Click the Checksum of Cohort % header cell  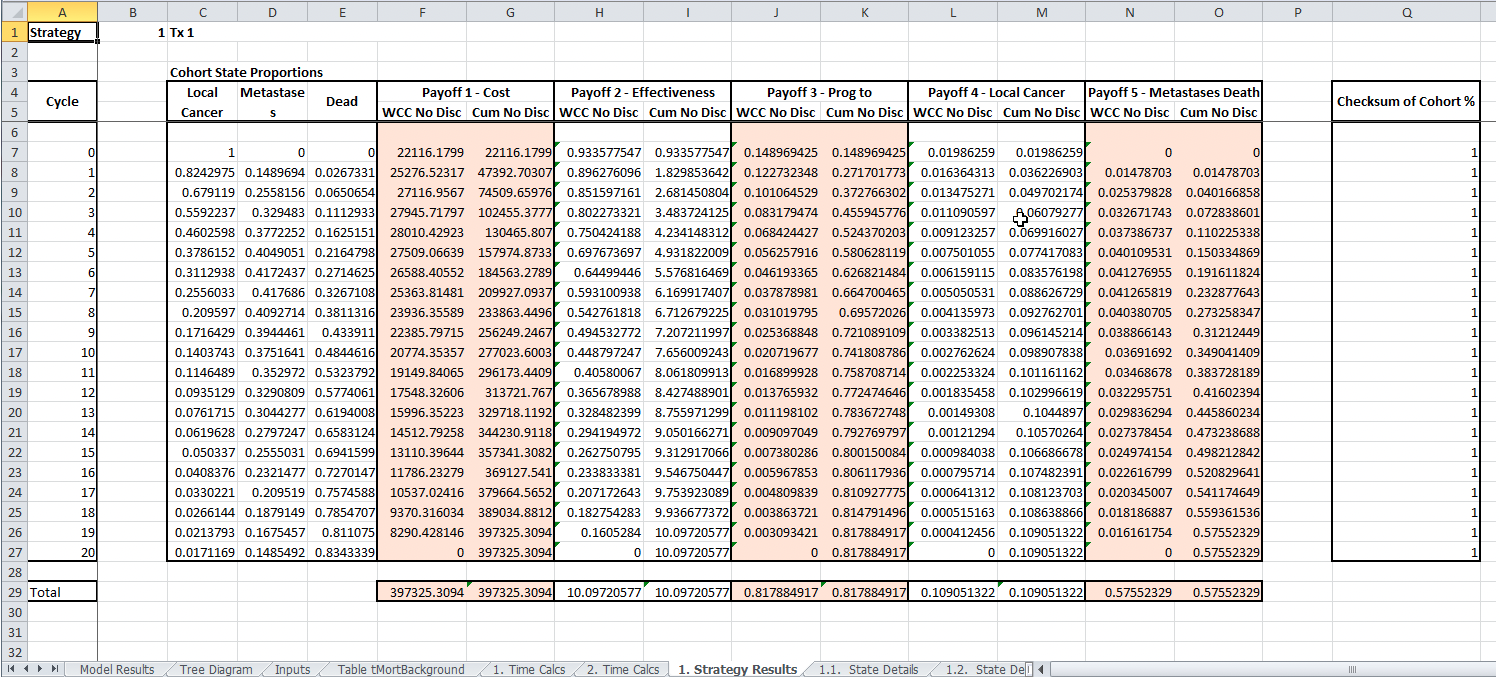click(1405, 100)
